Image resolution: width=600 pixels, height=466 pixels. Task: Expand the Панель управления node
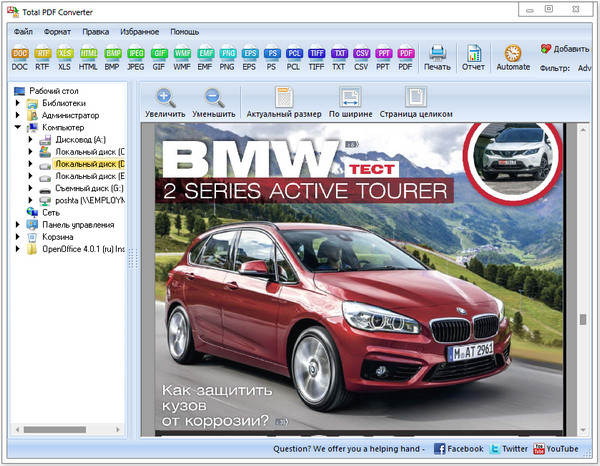click(x=18, y=225)
